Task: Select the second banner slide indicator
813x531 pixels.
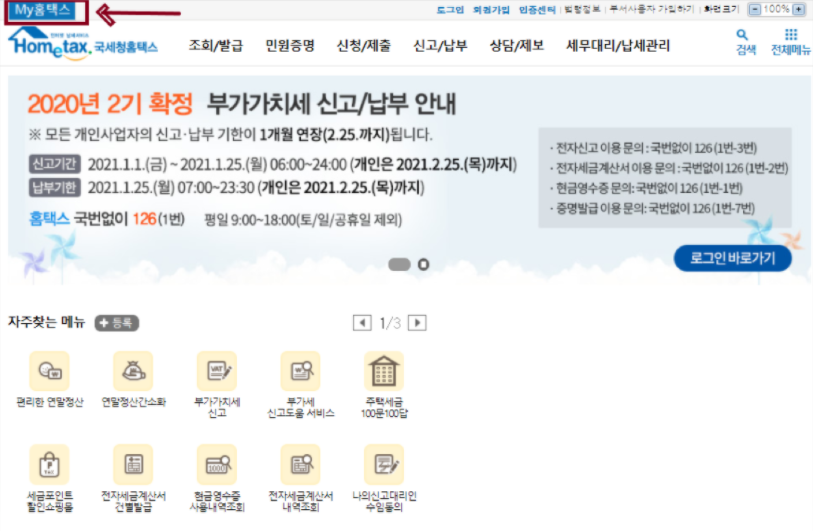Action: tap(424, 264)
